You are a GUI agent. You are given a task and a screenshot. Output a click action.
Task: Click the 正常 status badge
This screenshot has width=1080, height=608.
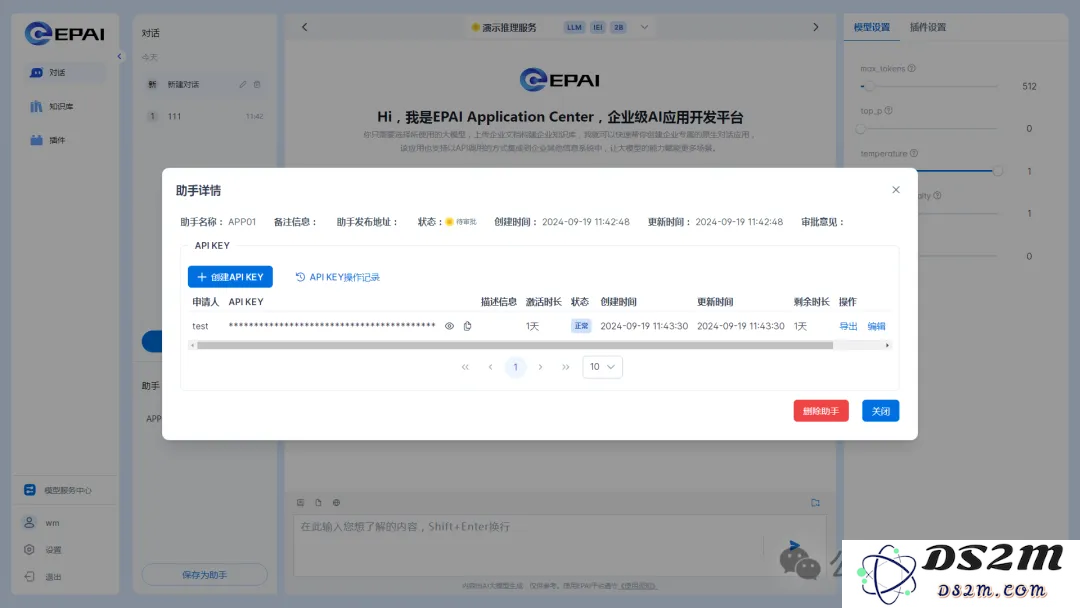(x=581, y=326)
